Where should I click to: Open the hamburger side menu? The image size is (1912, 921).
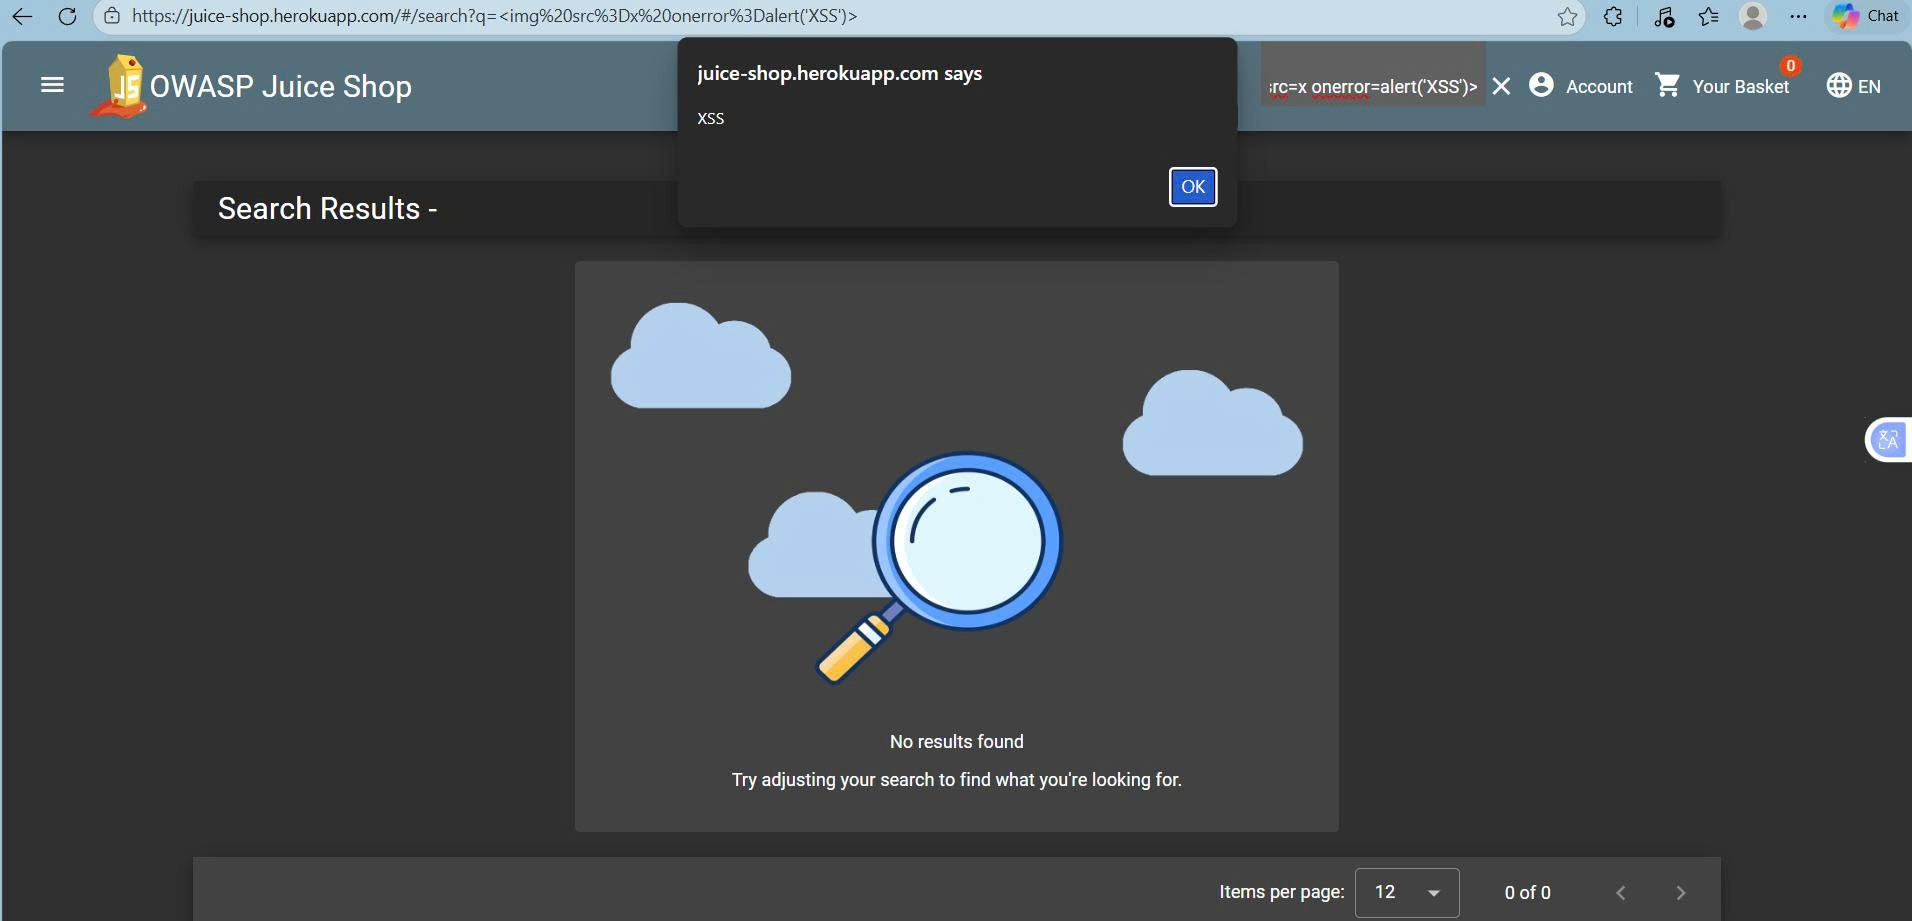click(x=52, y=86)
